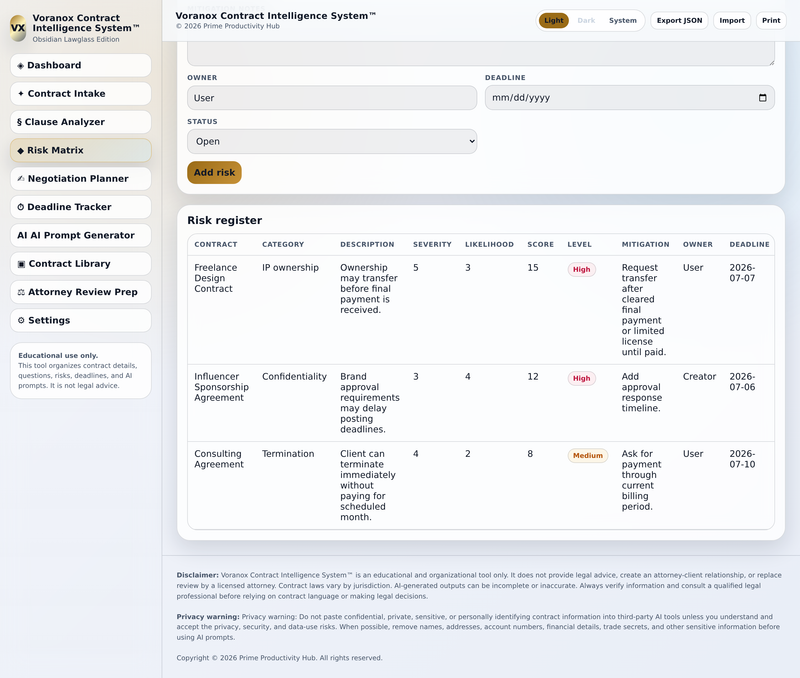The width and height of the screenshot is (800, 678).
Task: Click the Deadline date field
Action: 630,98
